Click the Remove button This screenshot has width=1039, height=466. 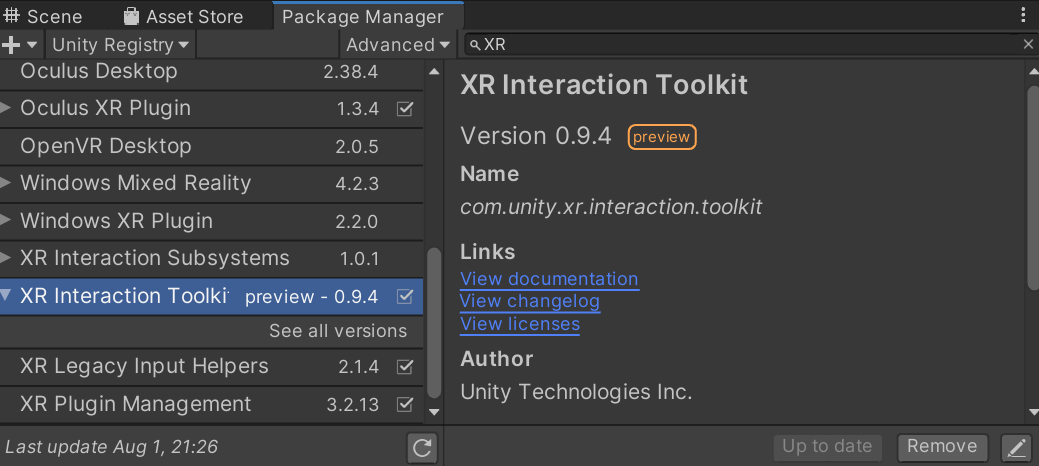[942, 447]
